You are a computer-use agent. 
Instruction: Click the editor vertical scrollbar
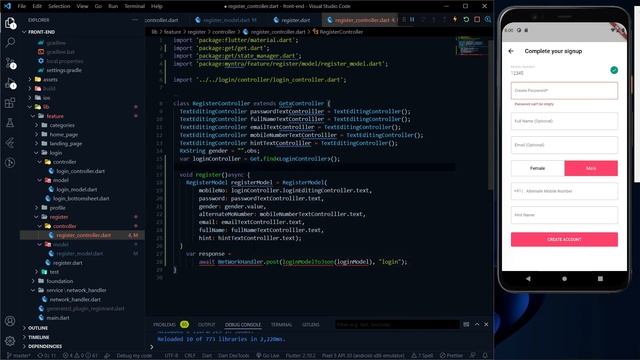490,114
